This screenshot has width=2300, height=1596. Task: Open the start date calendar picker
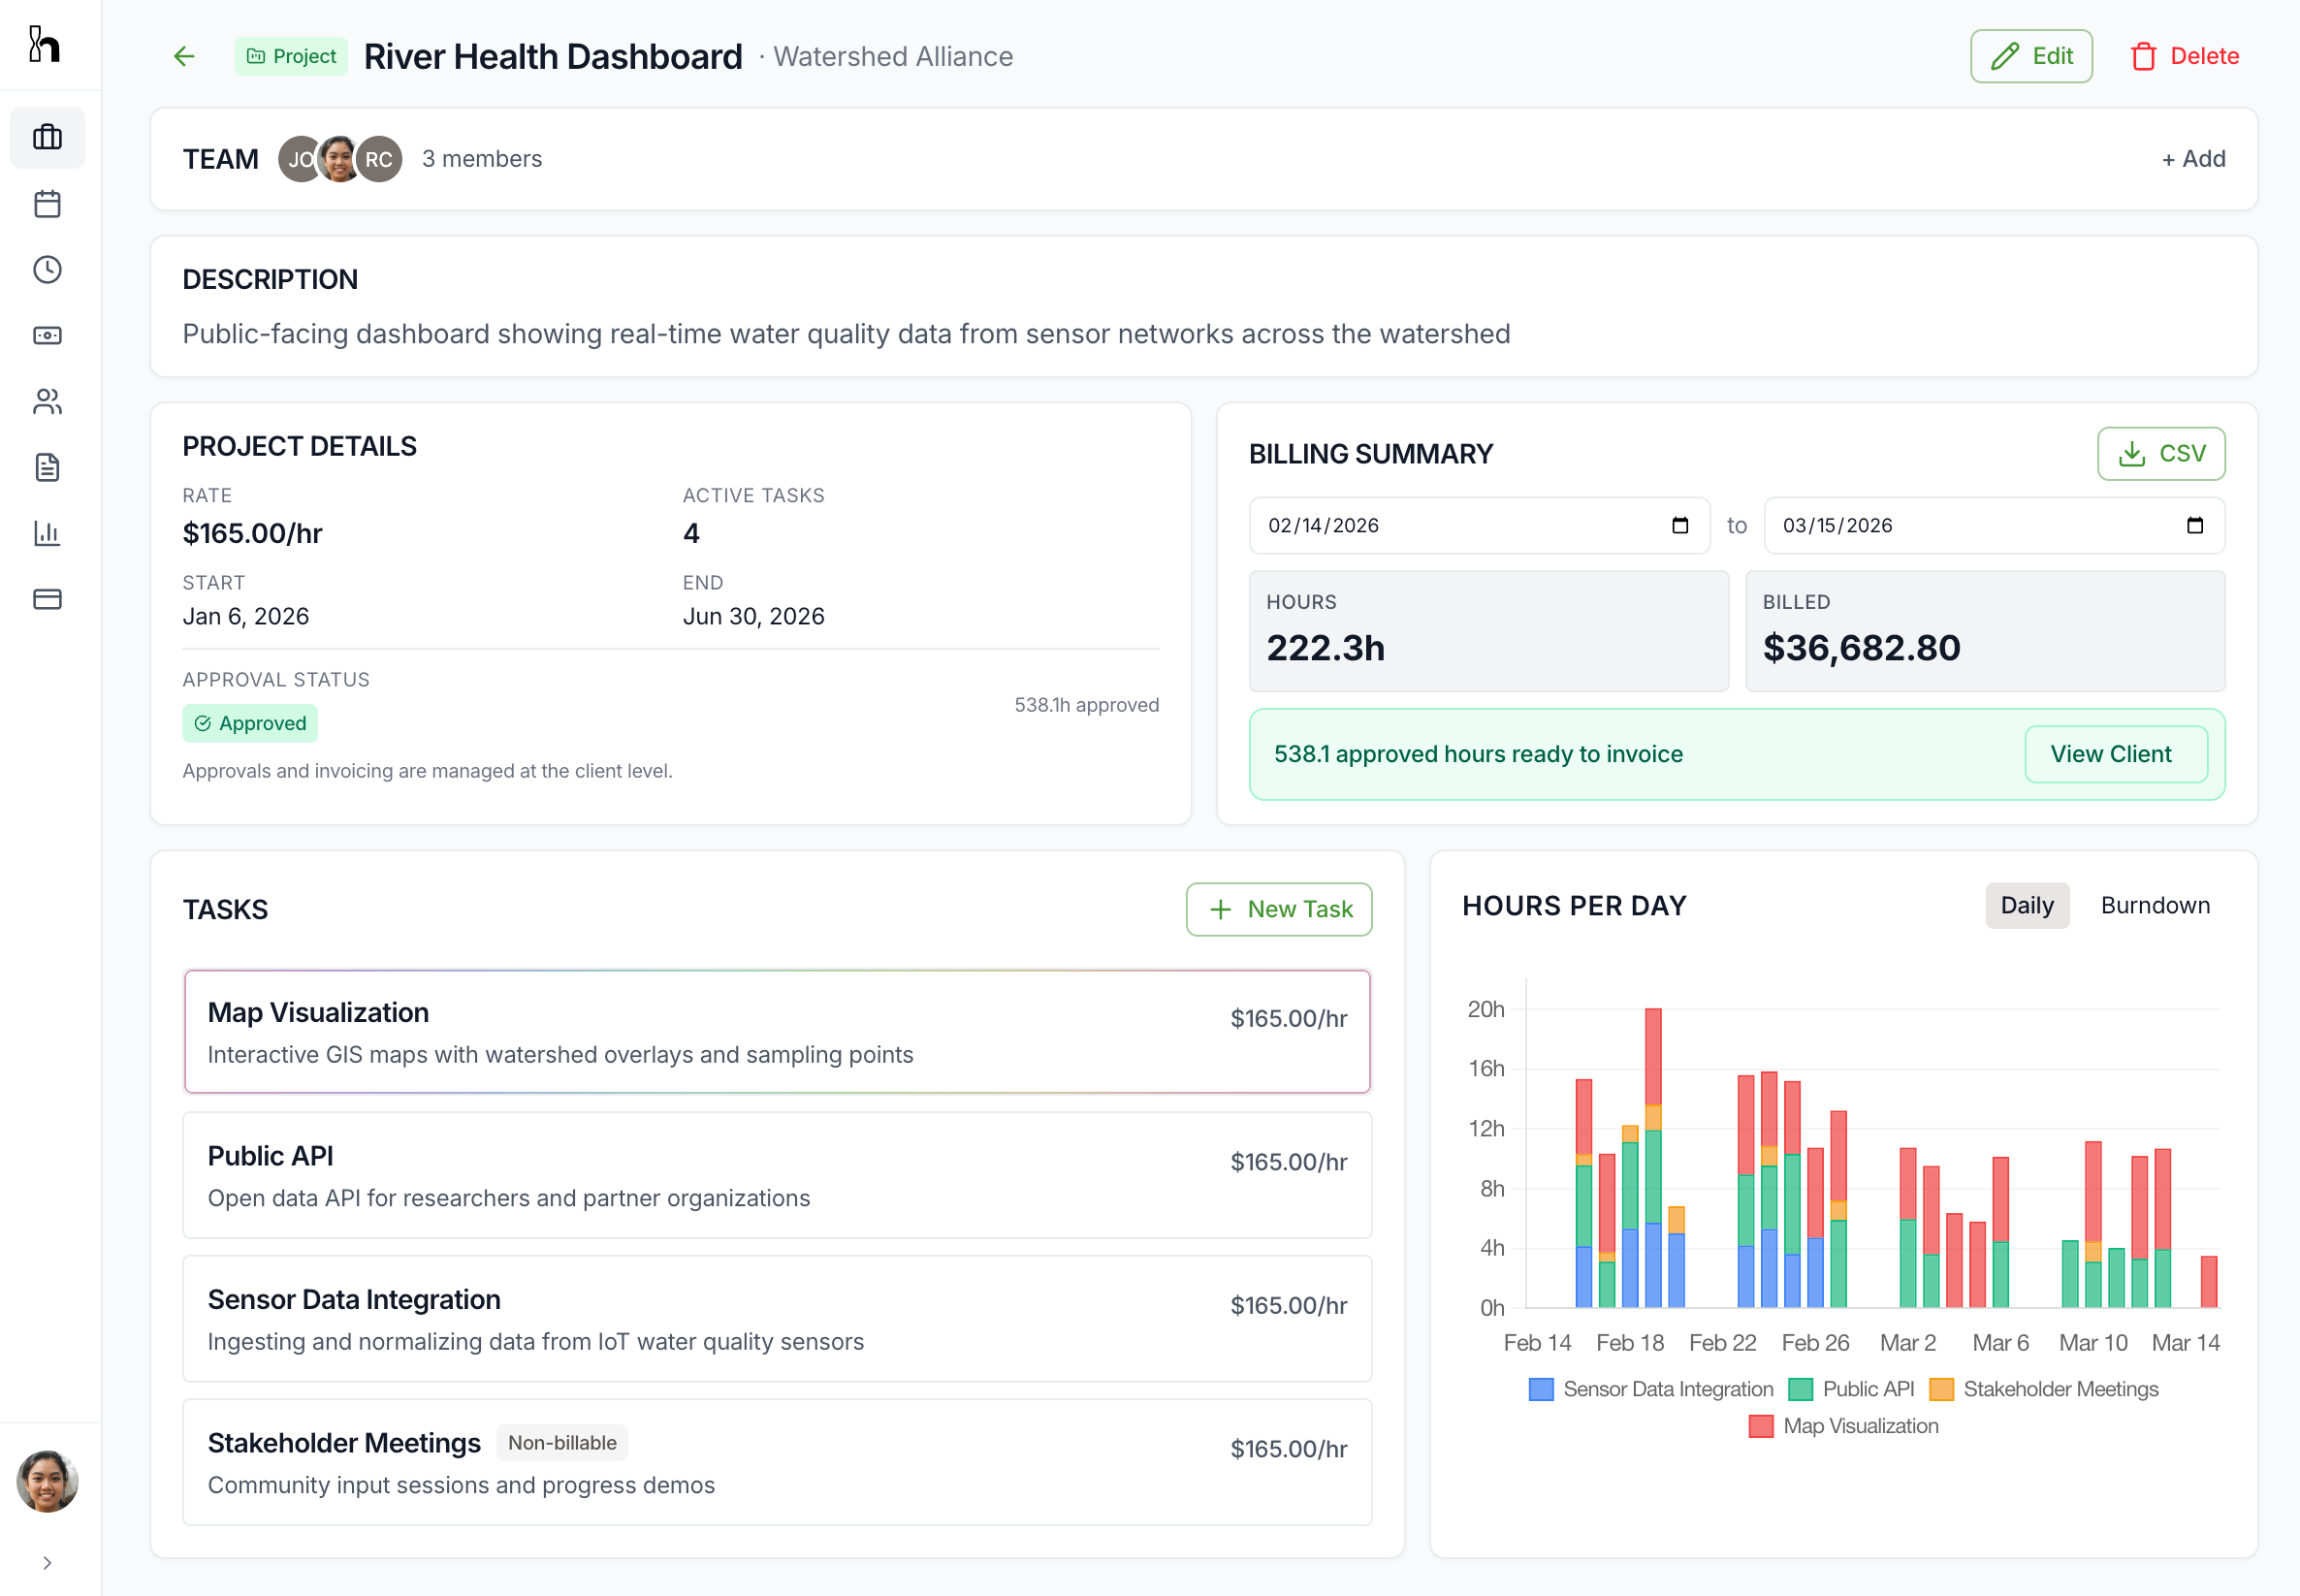point(1679,525)
